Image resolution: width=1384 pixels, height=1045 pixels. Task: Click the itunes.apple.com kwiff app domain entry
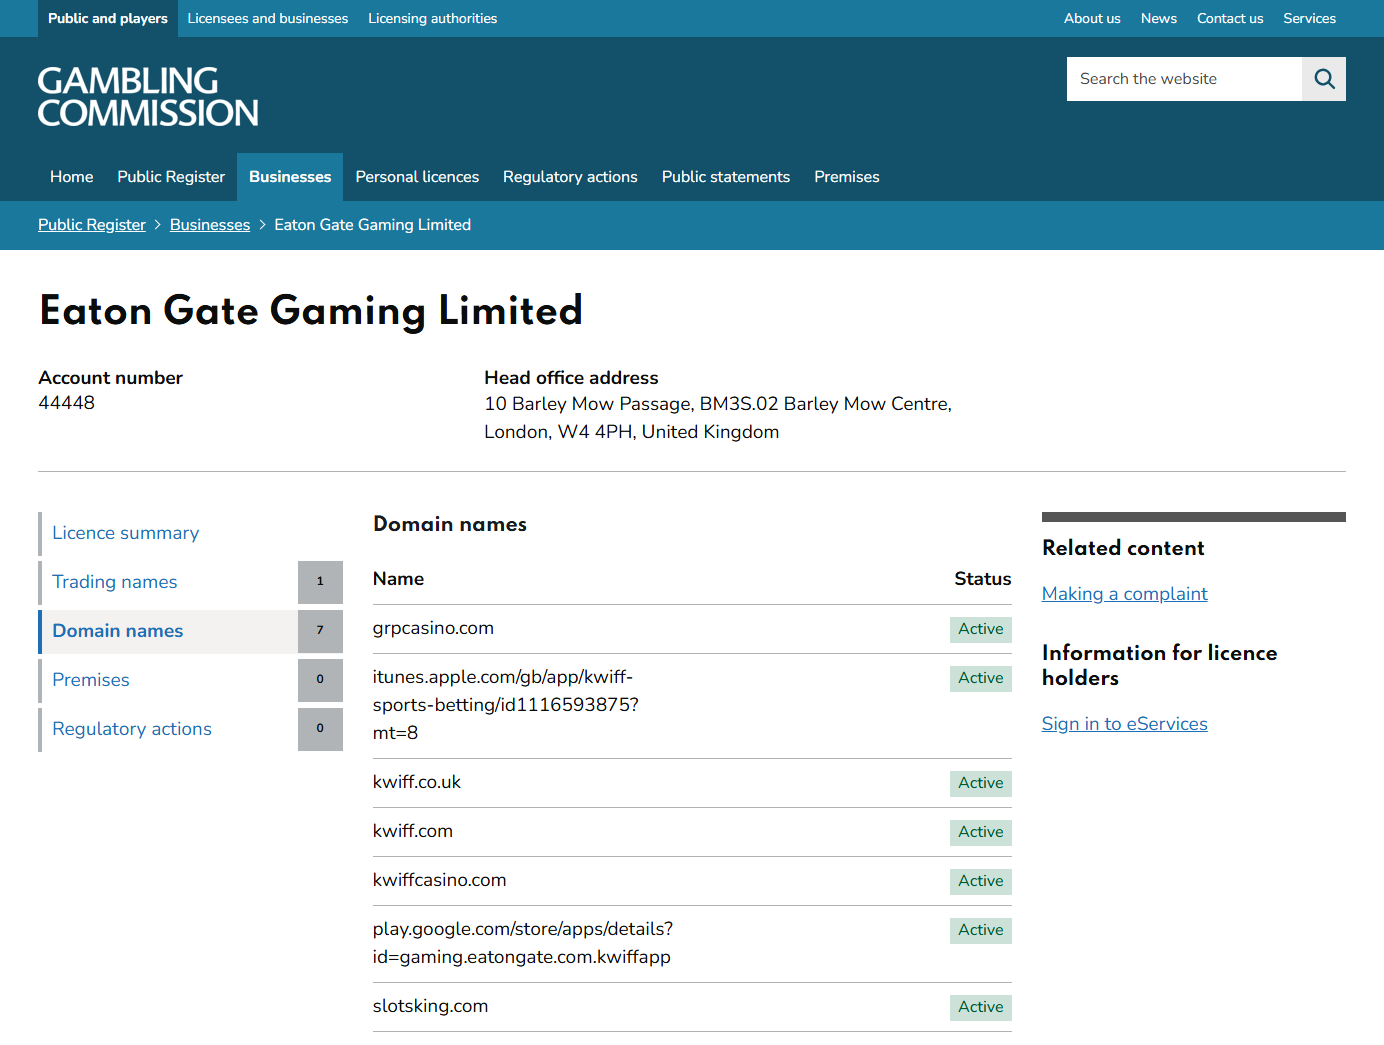pos(506,705)
